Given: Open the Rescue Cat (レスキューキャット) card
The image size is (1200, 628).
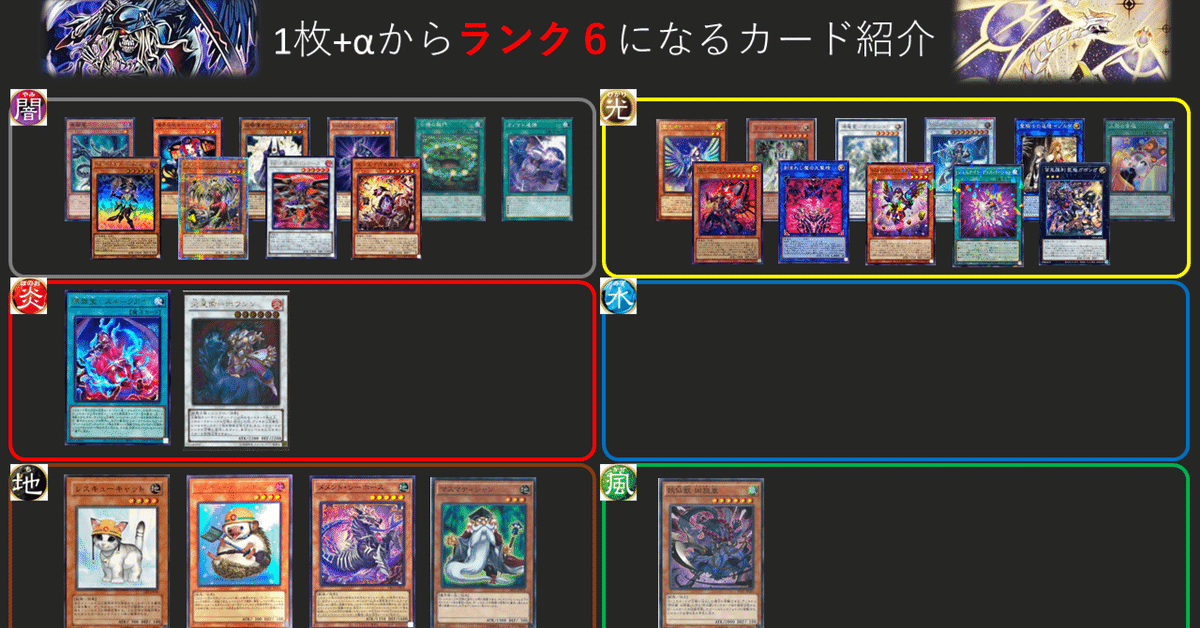Looking at the screenshot, I should coord(117,552).
